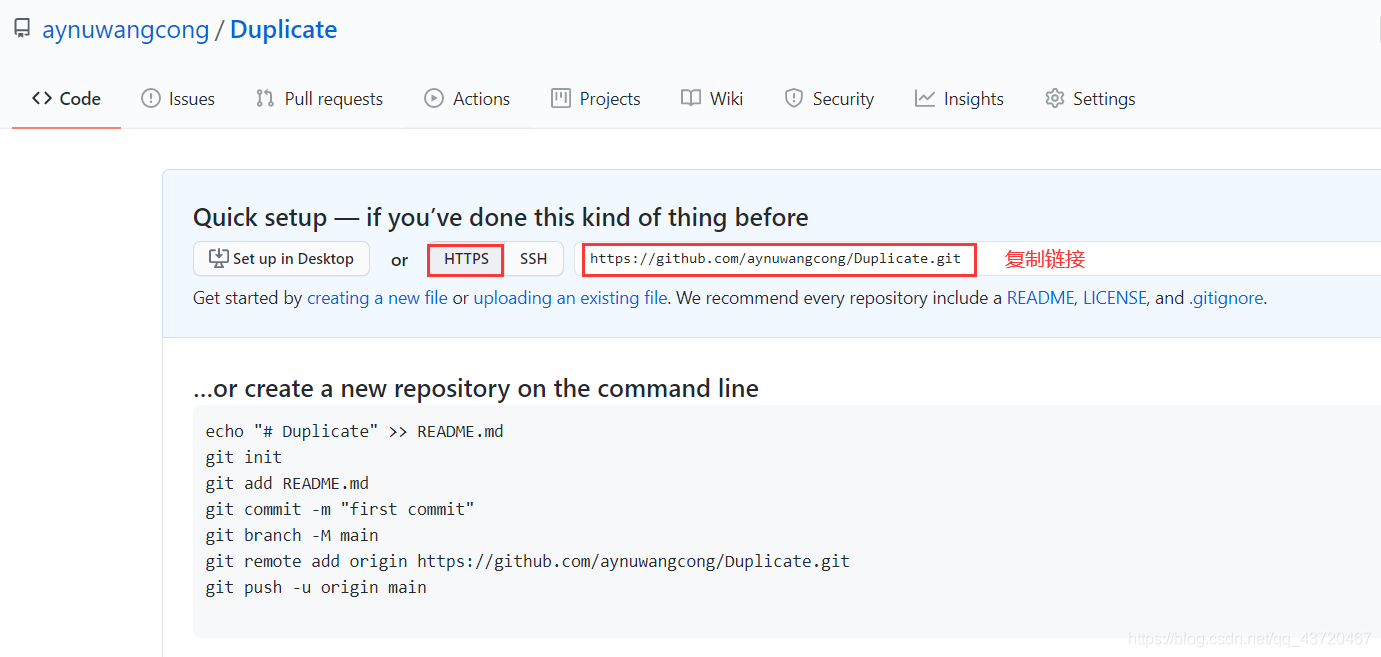
Task: Open the Insights tab
Action: click(x=959, y=98)
